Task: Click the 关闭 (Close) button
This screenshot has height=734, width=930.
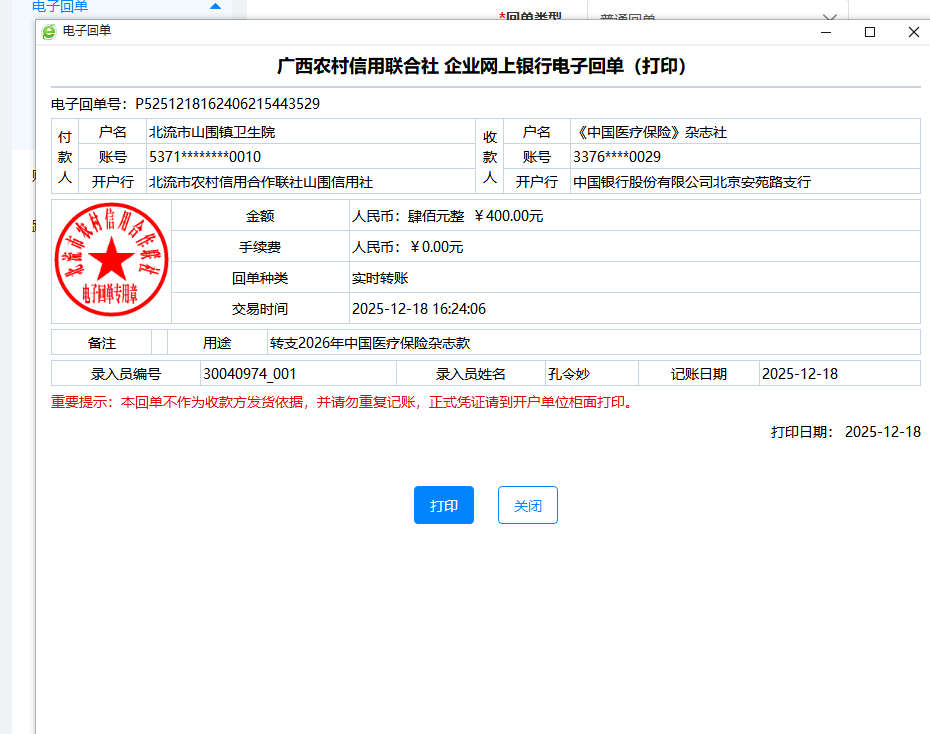Action: (527, 505)
